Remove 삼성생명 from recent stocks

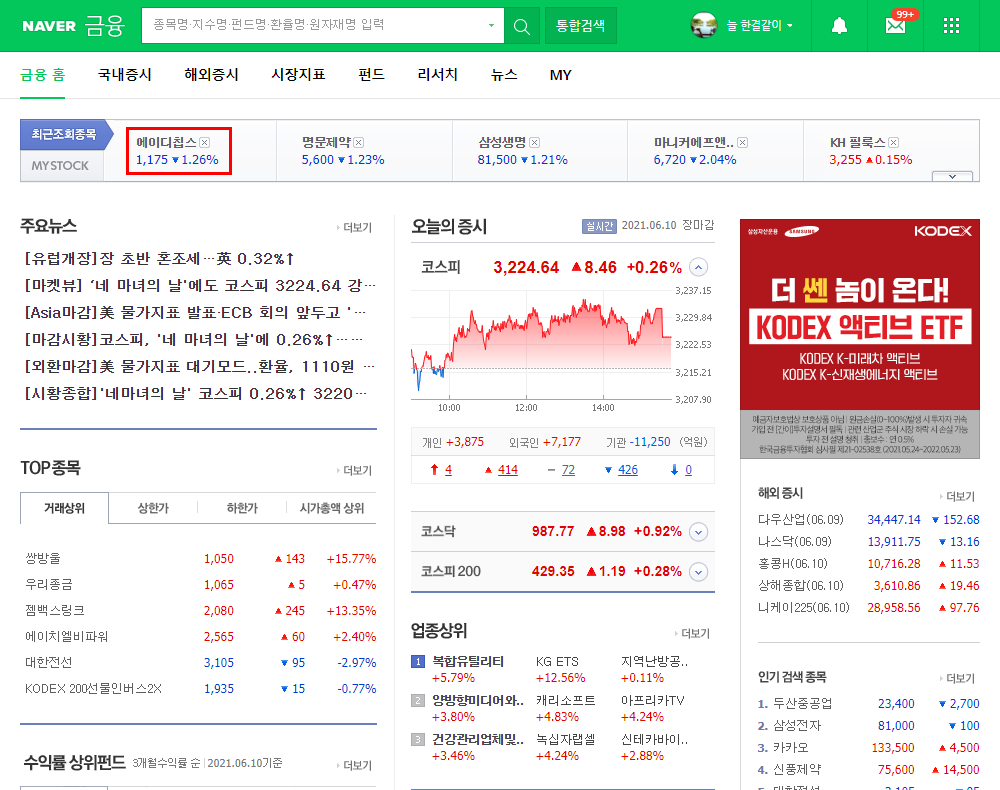[x=534, y=142]
